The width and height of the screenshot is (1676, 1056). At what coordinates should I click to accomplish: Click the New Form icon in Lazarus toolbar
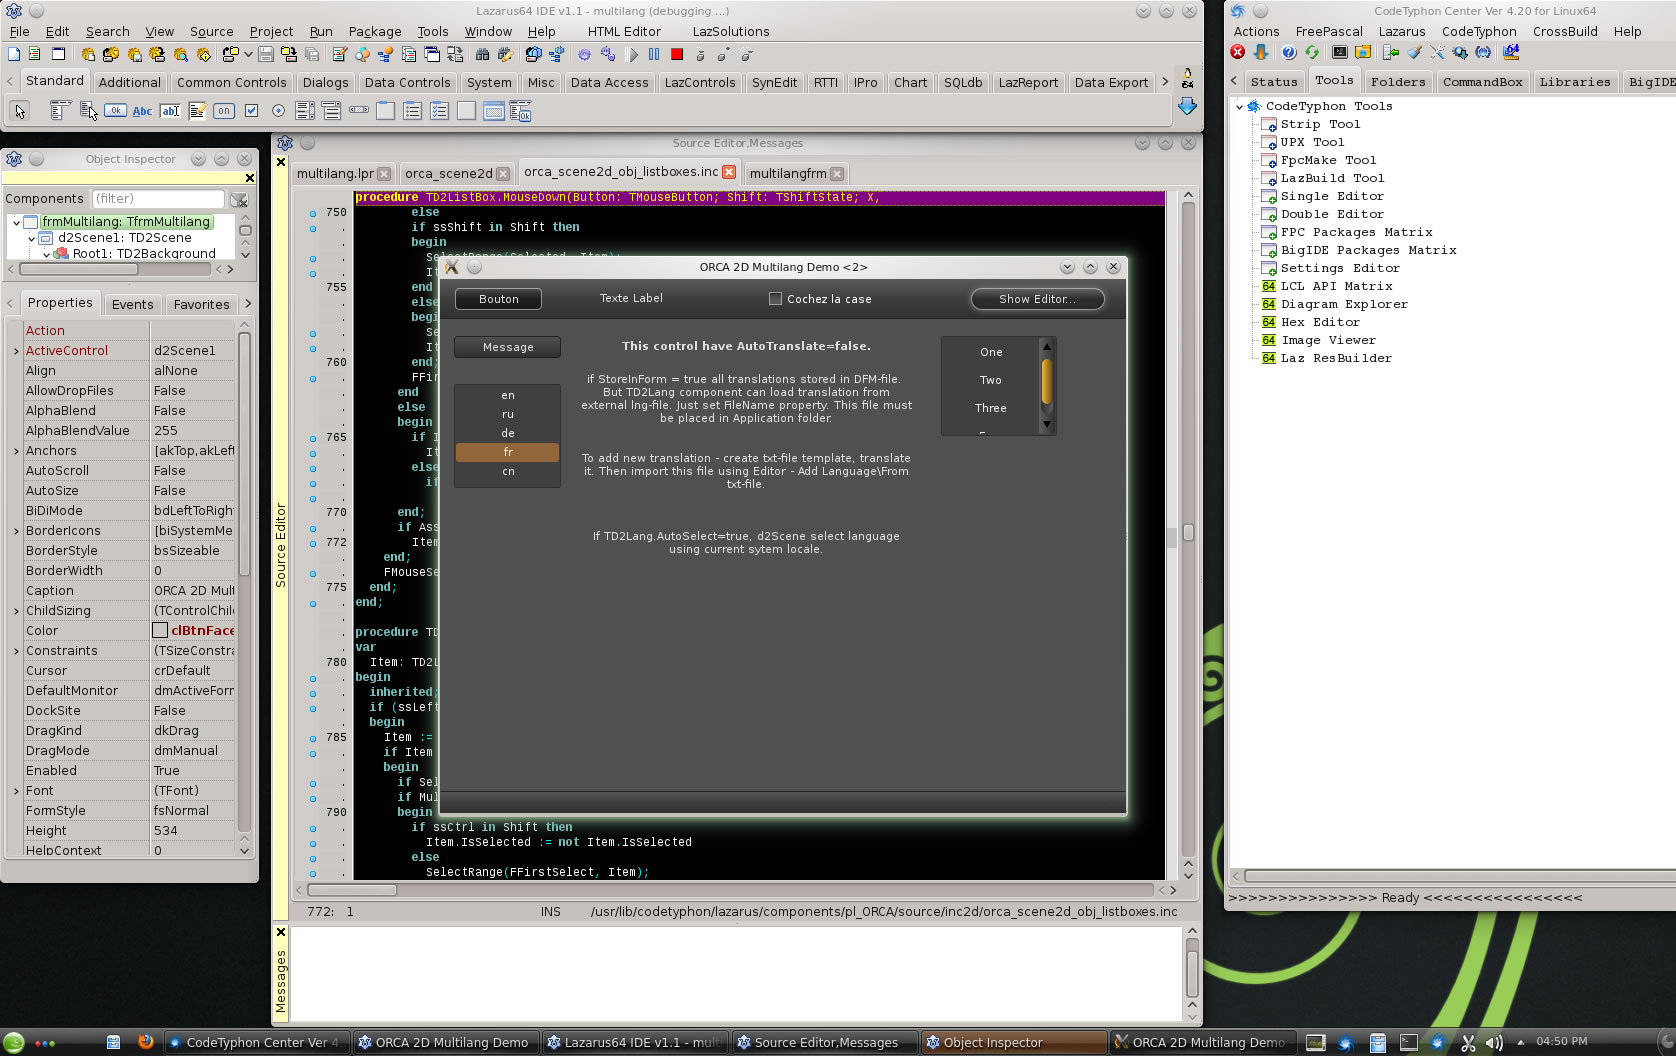pyautogui.click(x=58, y=54)
